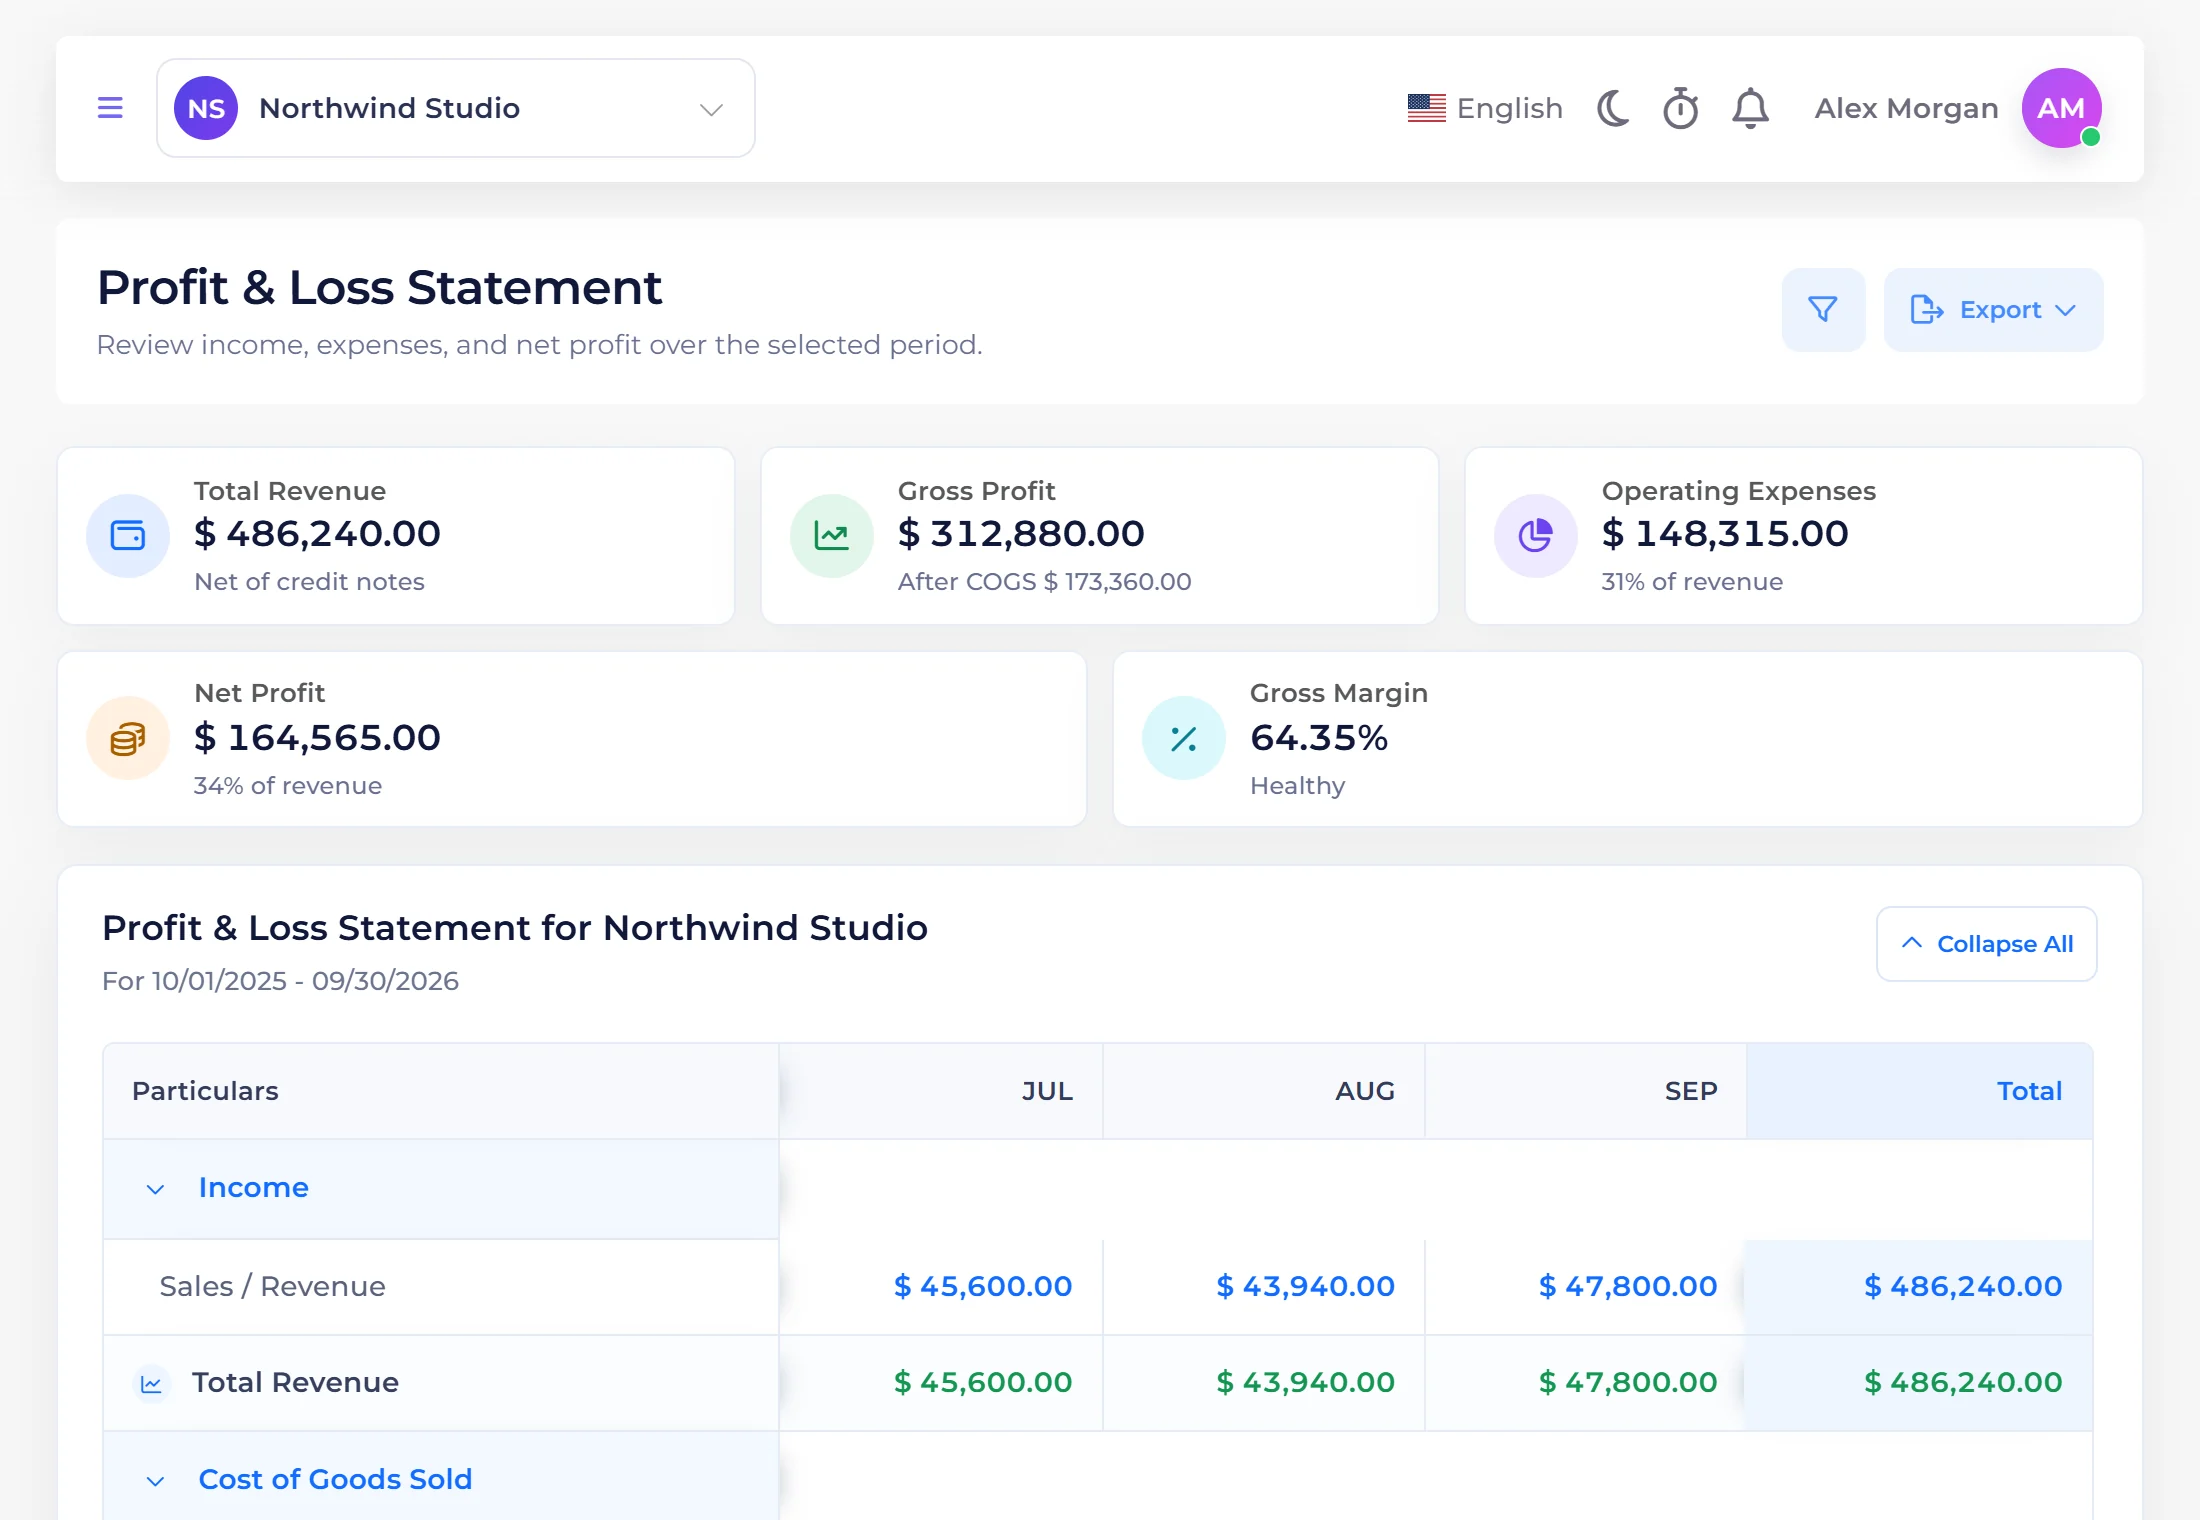This screenshot has height=1520, width=2200.
Task: Click Sales / Revenue JUL value $ 45,600.00
Action: pos(983,1286)
